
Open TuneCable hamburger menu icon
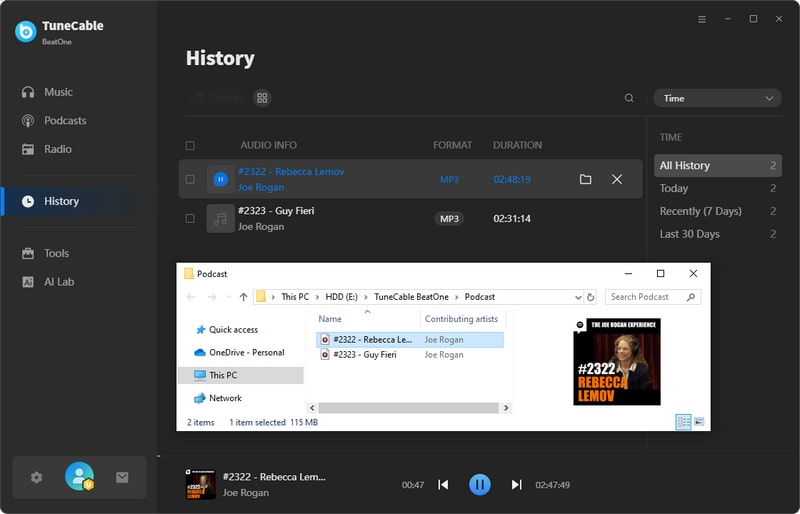pos(702,19)
